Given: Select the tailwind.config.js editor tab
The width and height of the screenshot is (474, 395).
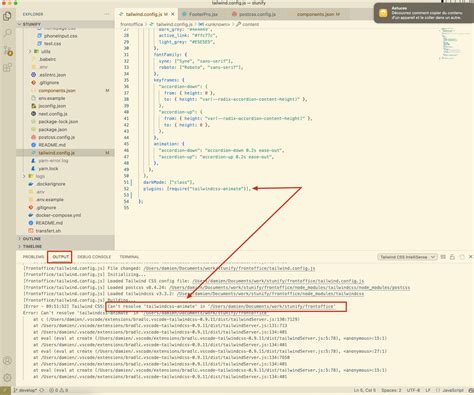Looking at the screenshot, I should click(x=144, y=14).
